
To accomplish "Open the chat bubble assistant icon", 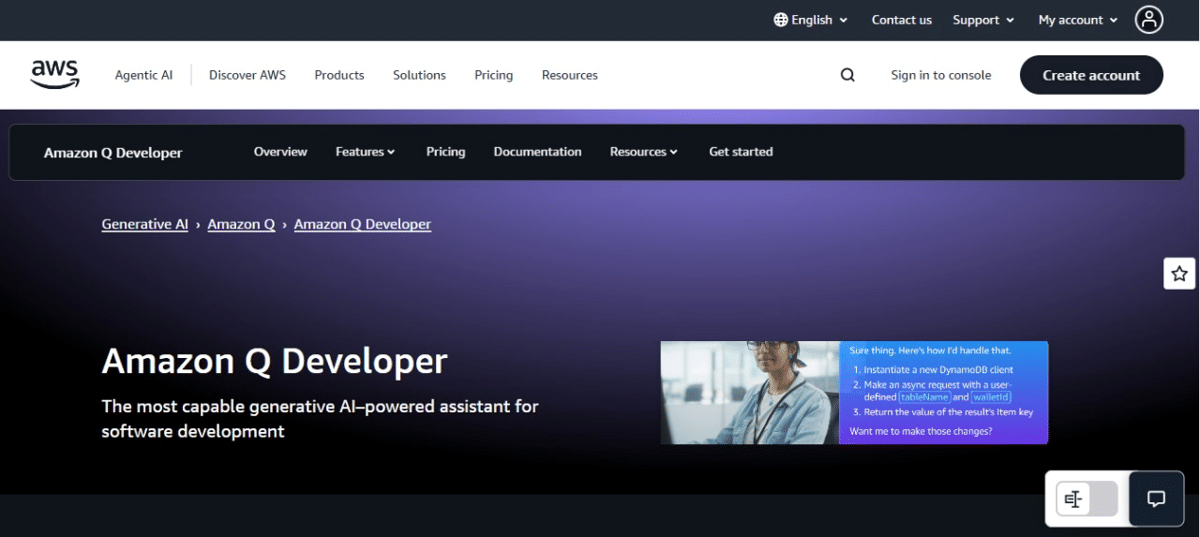I will (1156, 499).
